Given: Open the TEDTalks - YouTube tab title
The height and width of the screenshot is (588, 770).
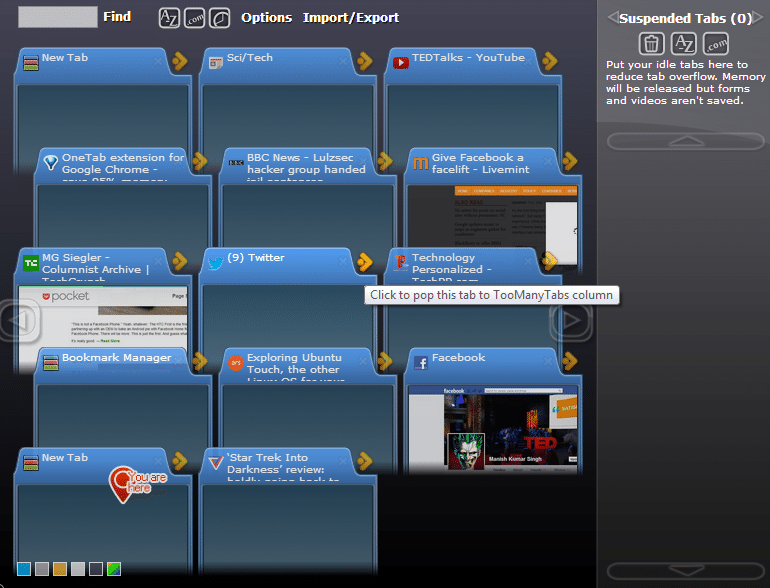Looking at the screenshot, I should coord(468,57).
